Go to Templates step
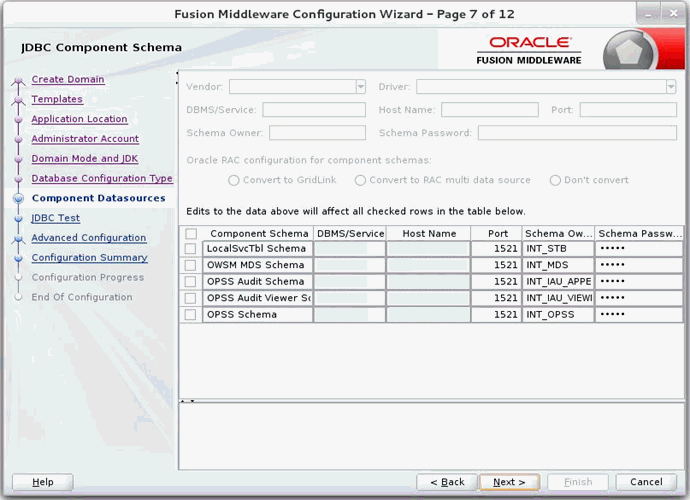The width and height of the screenshot is (690, 500). click(x=57, y=99)
